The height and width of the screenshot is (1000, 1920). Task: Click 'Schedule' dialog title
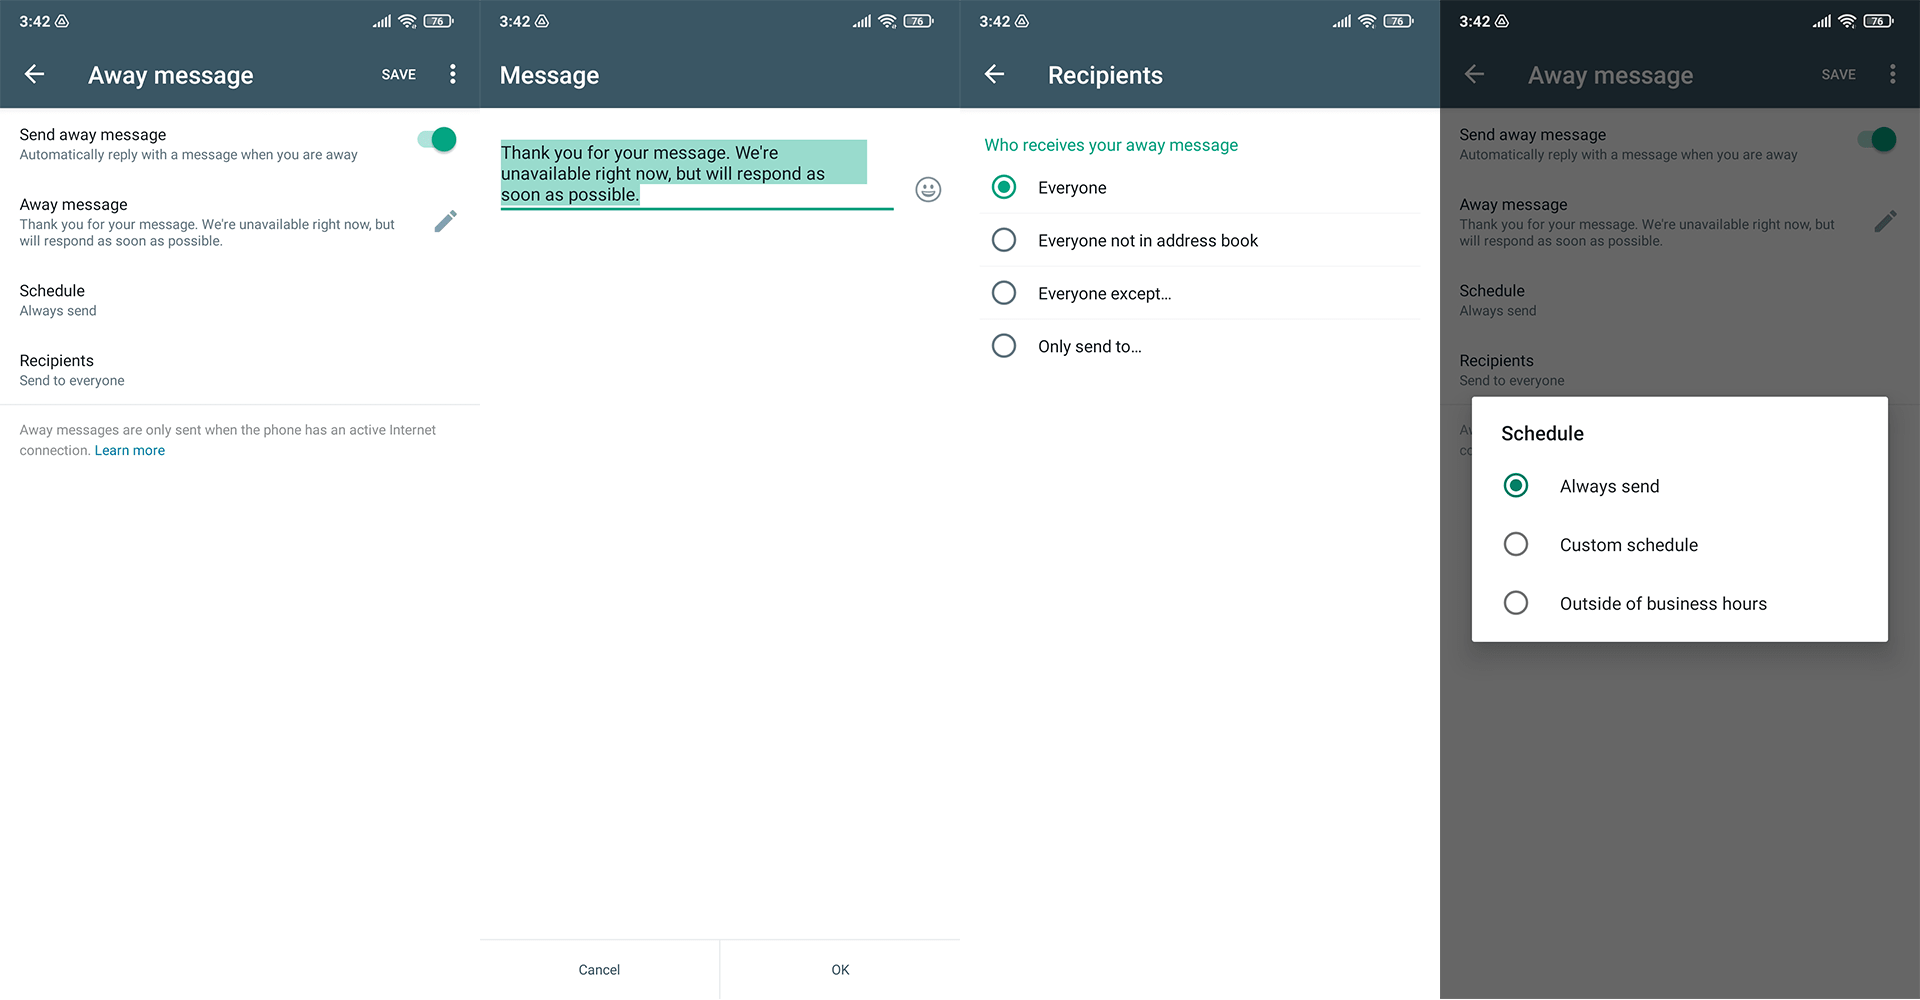click(1542, 434)
